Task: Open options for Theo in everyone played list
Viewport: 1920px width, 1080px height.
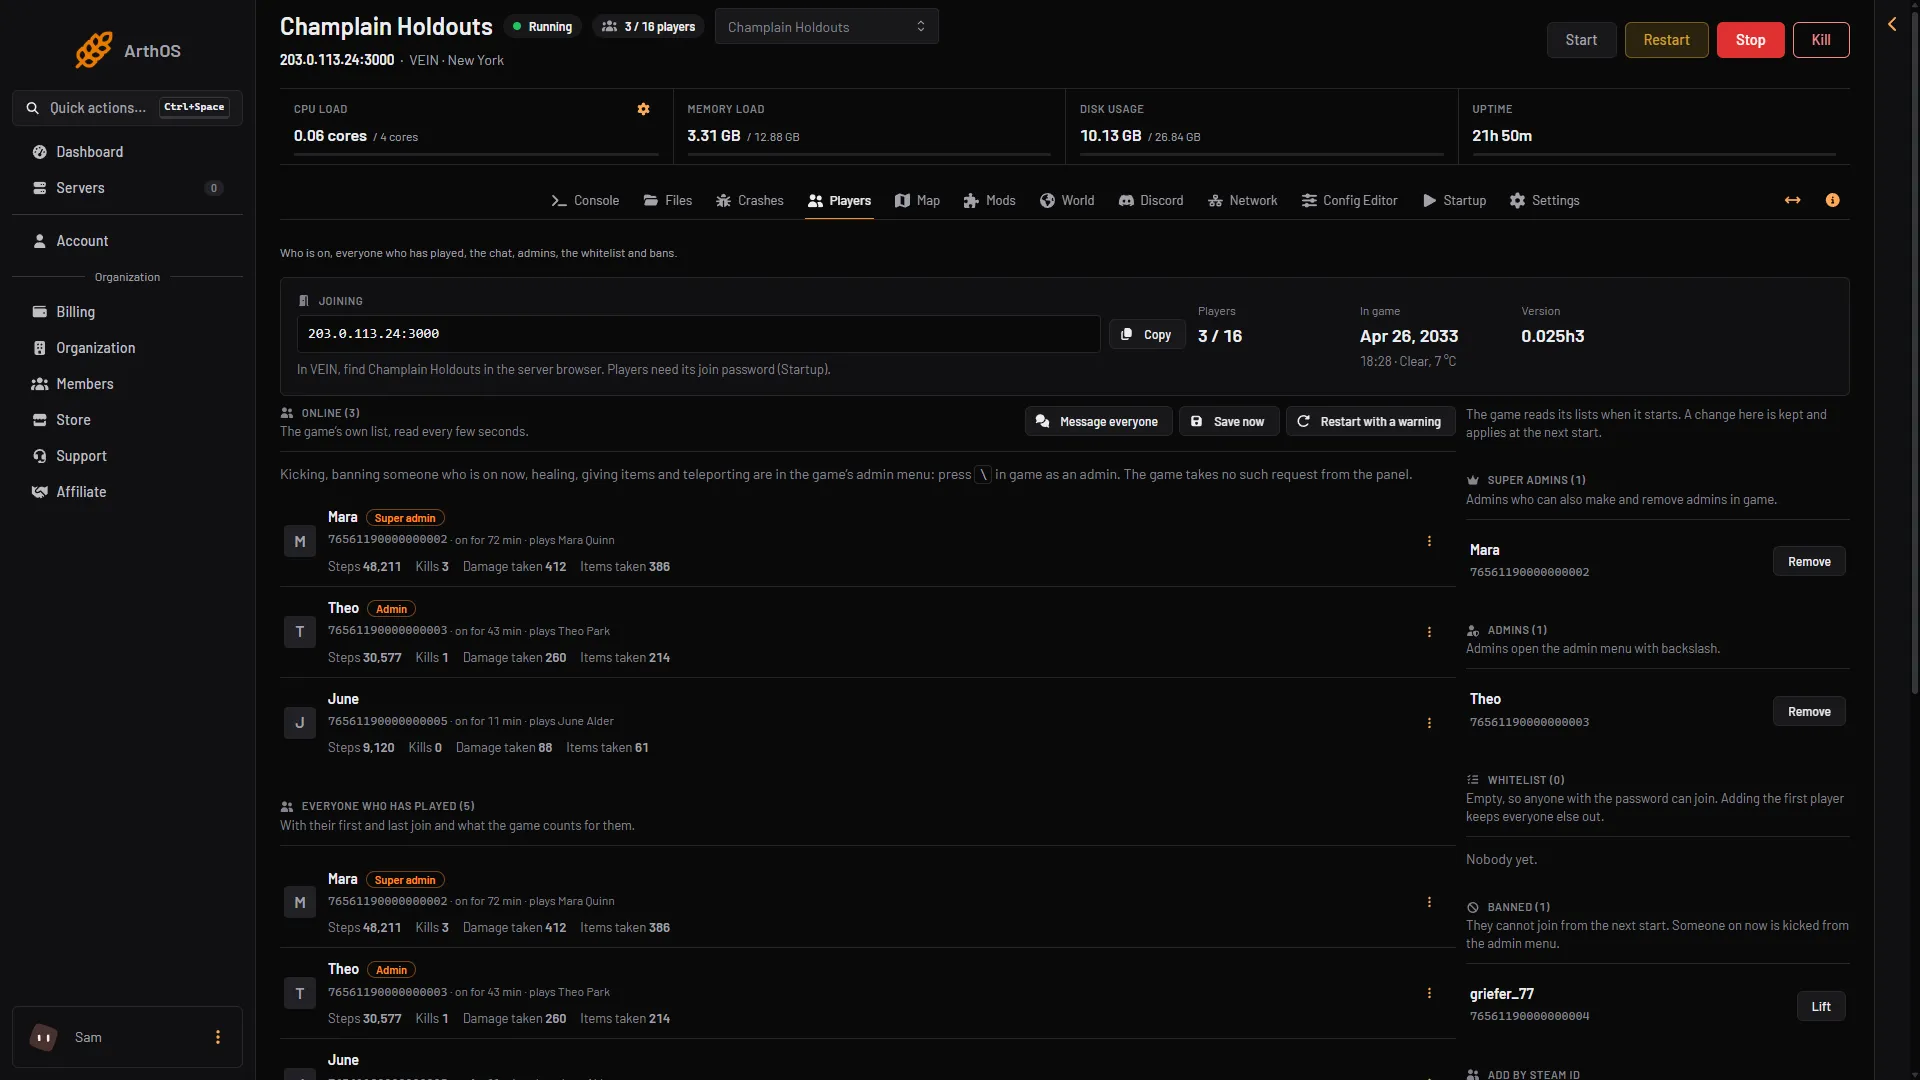Action: coord(1429,993)
